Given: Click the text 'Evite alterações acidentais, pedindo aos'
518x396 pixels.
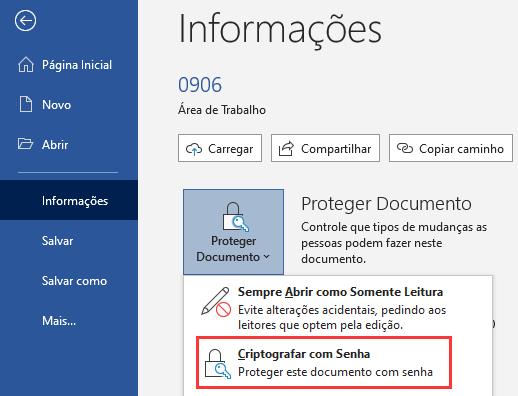Looking at the screenshot, I should click(x=342, y=310).
